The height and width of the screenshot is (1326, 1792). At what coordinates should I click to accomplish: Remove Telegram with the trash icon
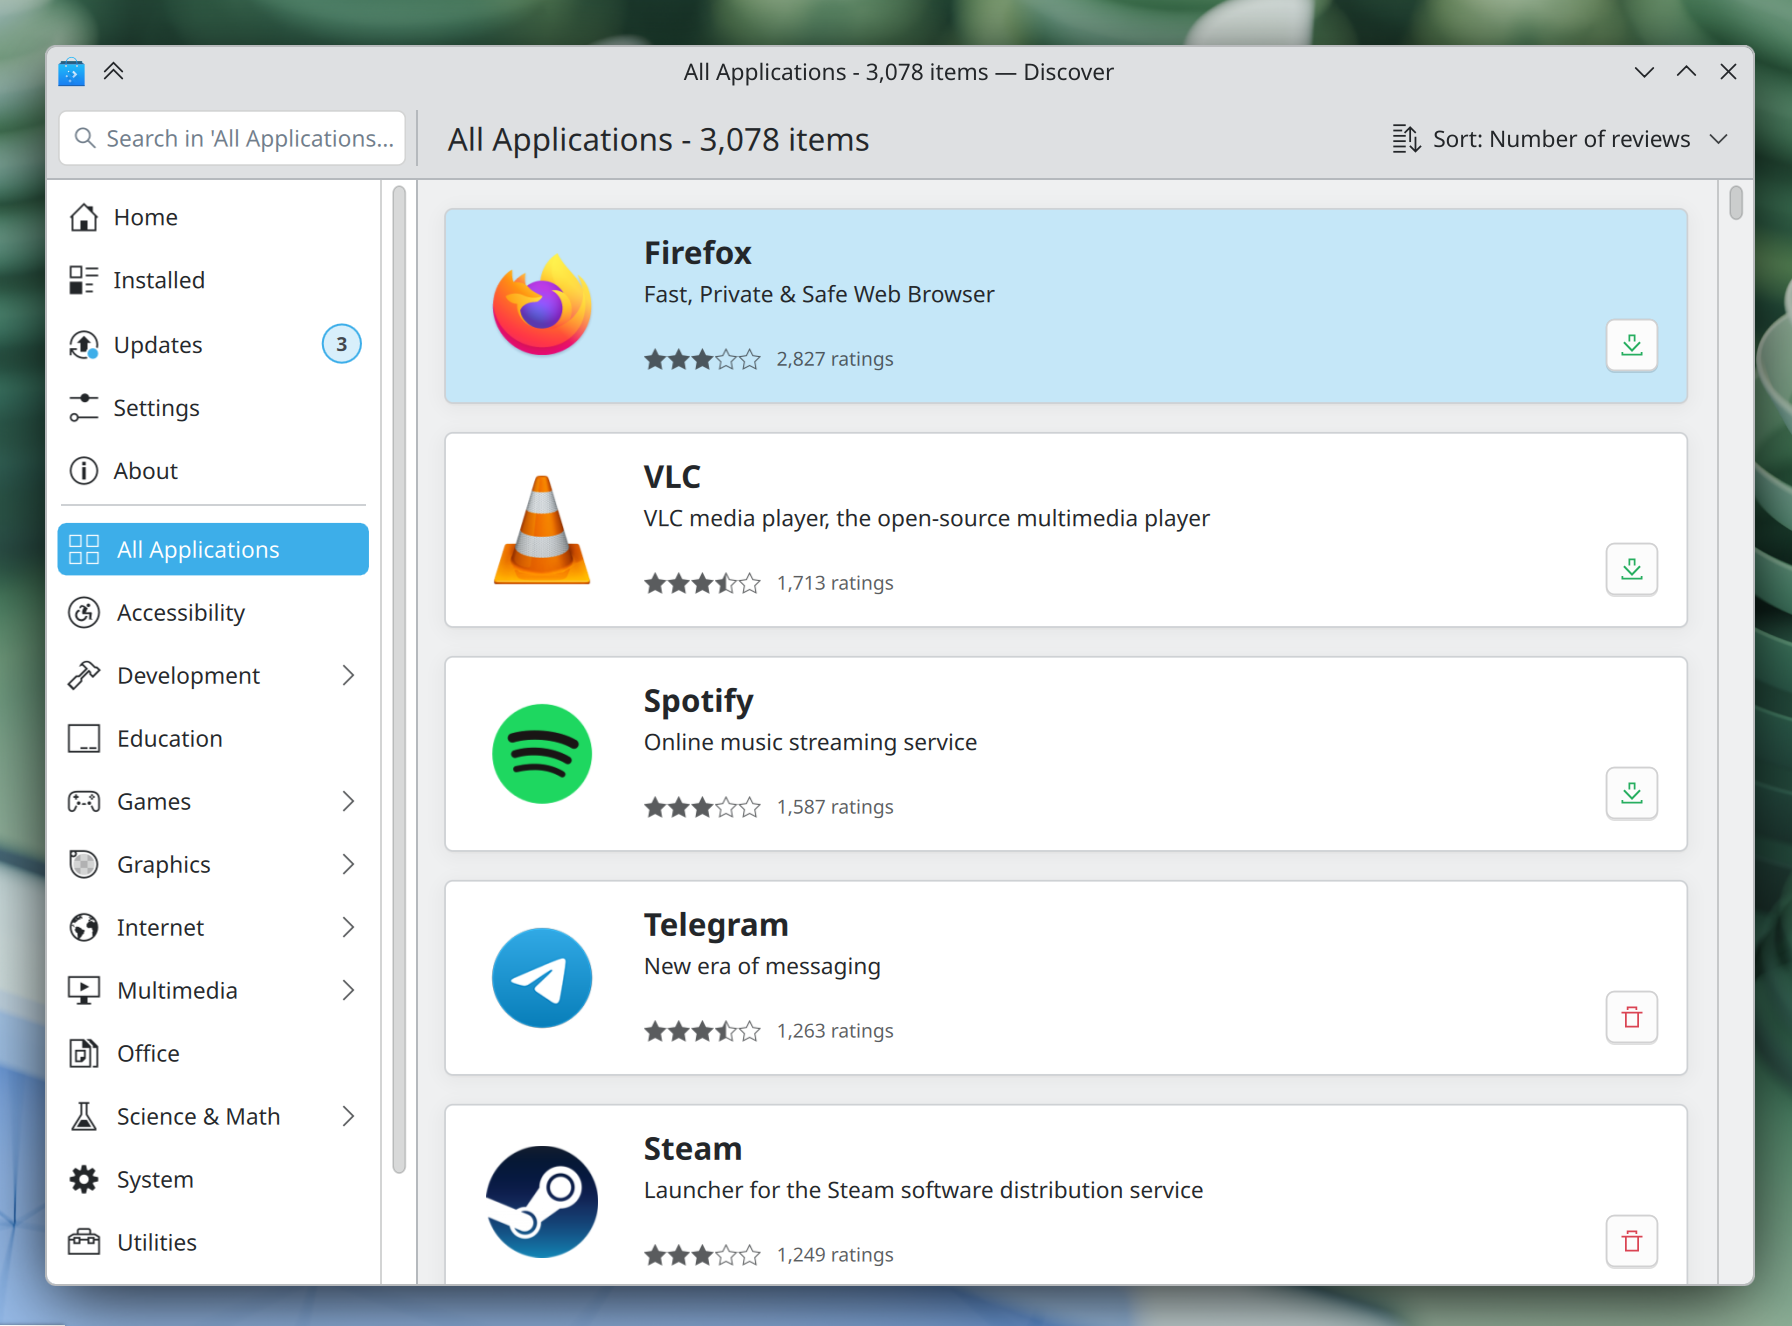coord(1631,1018)
